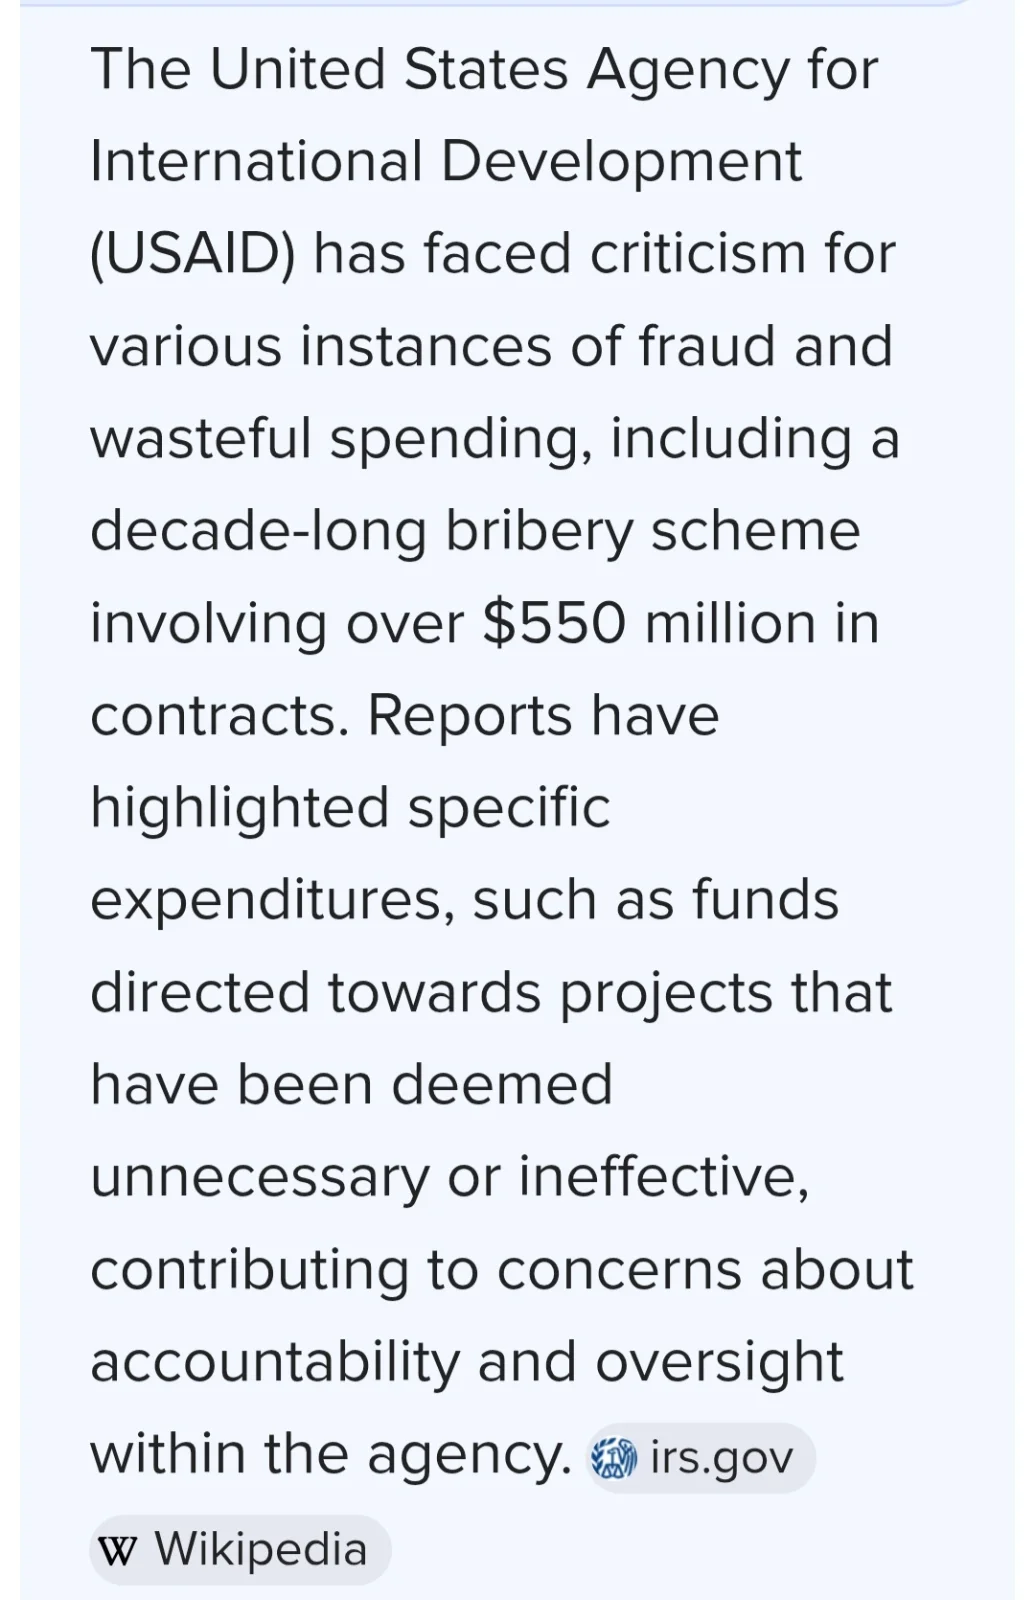Tap the word "Reports"

470,716
